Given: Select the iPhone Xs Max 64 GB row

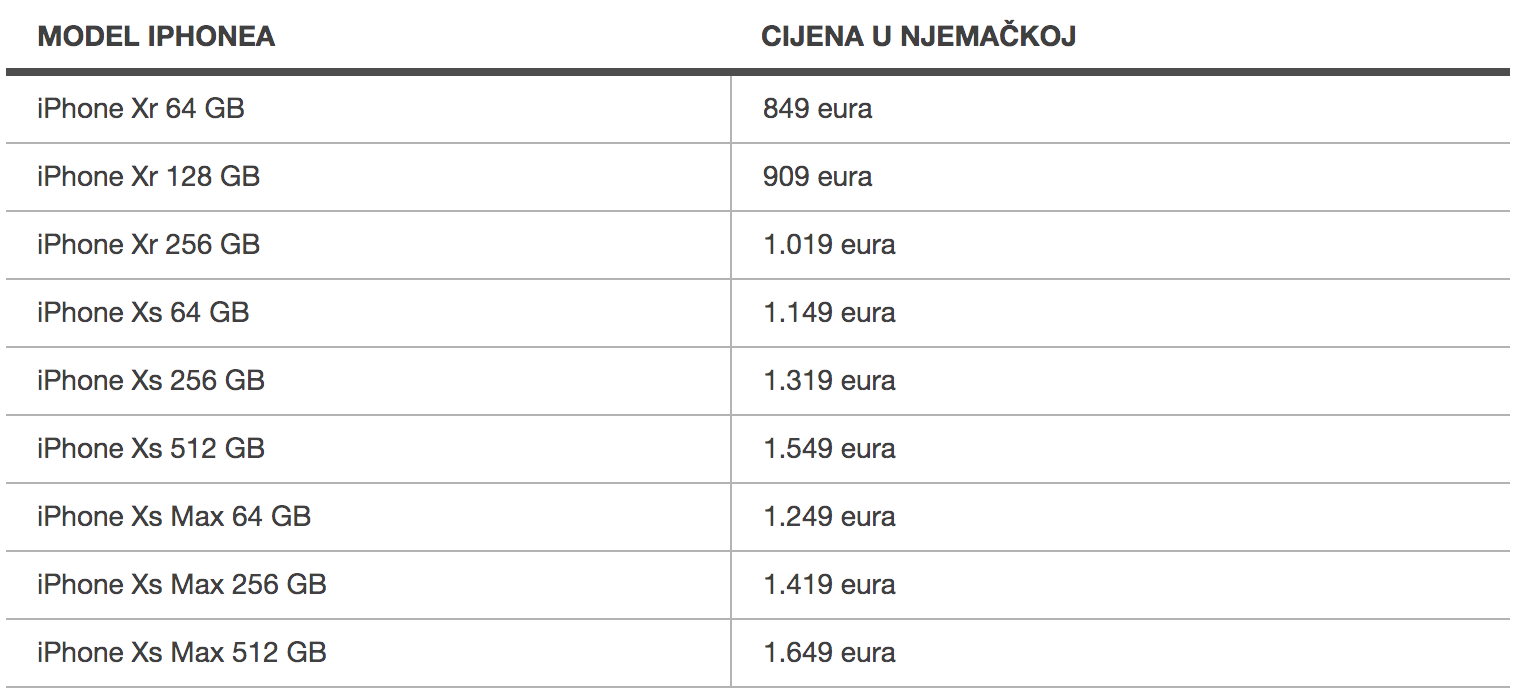Looking at the screenshot, I should (174, 516).
